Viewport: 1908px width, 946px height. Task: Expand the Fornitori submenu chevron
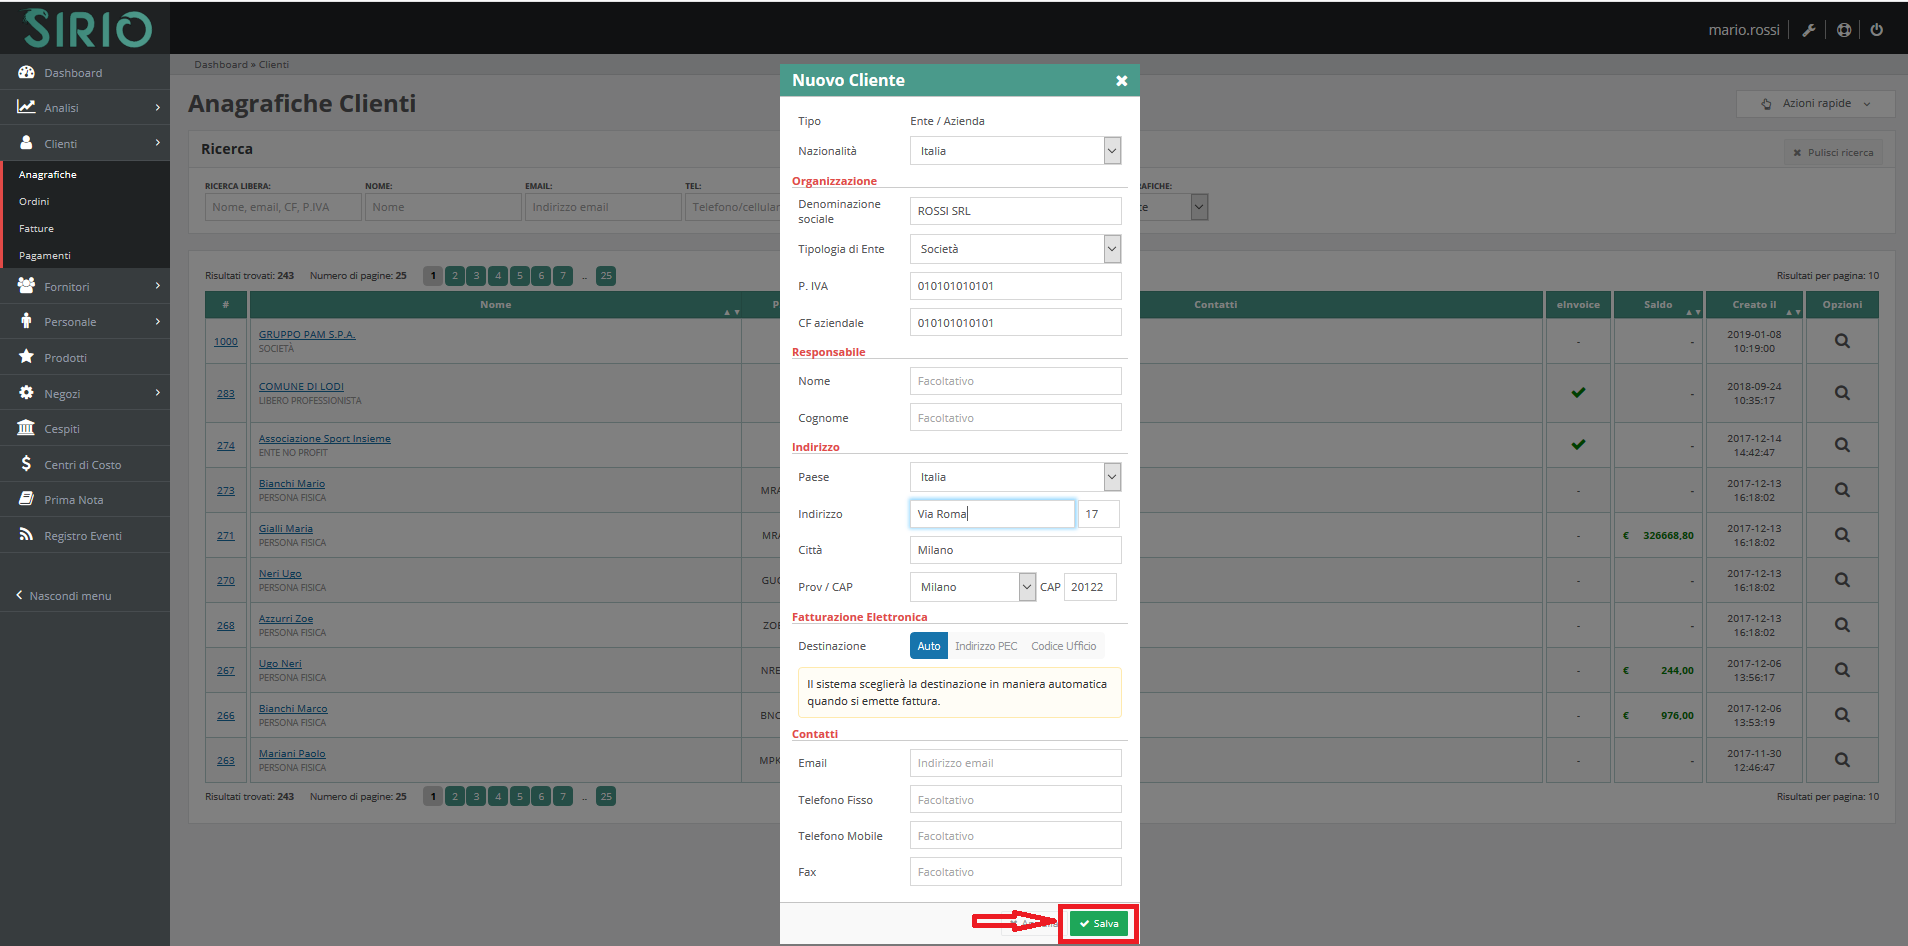pos(157,286)
